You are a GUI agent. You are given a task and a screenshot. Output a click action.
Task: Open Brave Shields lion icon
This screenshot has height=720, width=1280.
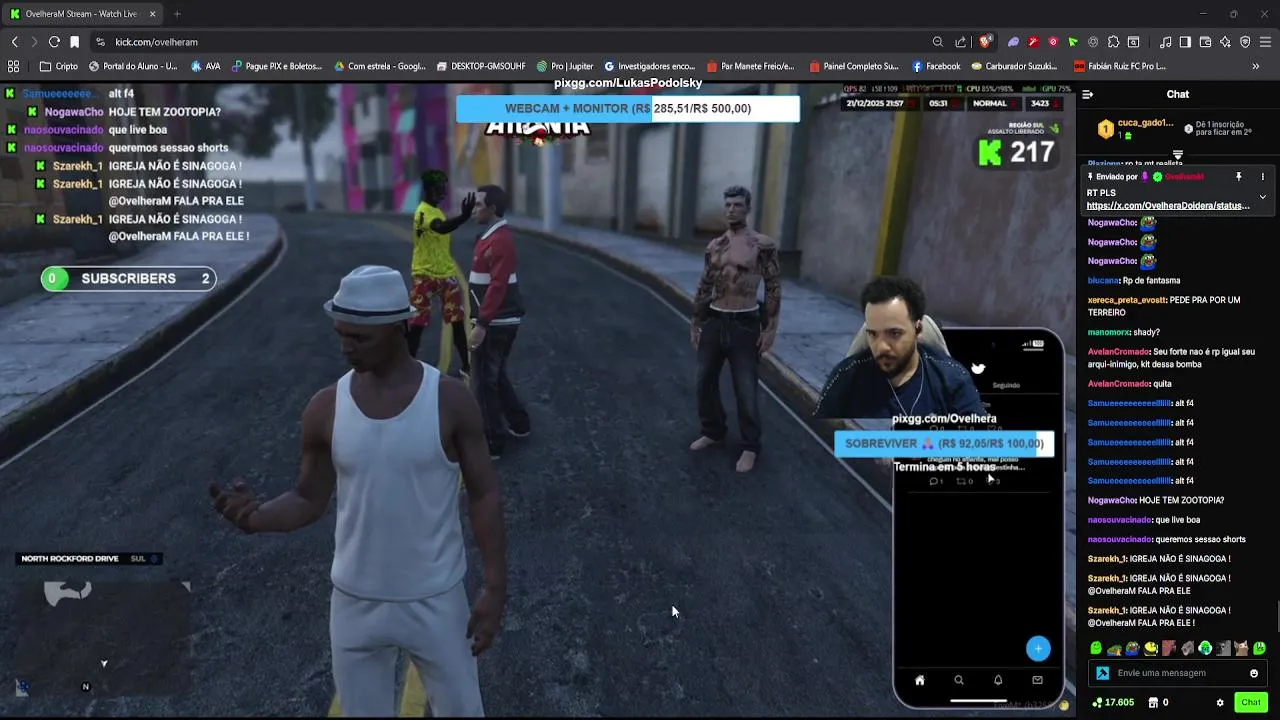coord(985,42)
